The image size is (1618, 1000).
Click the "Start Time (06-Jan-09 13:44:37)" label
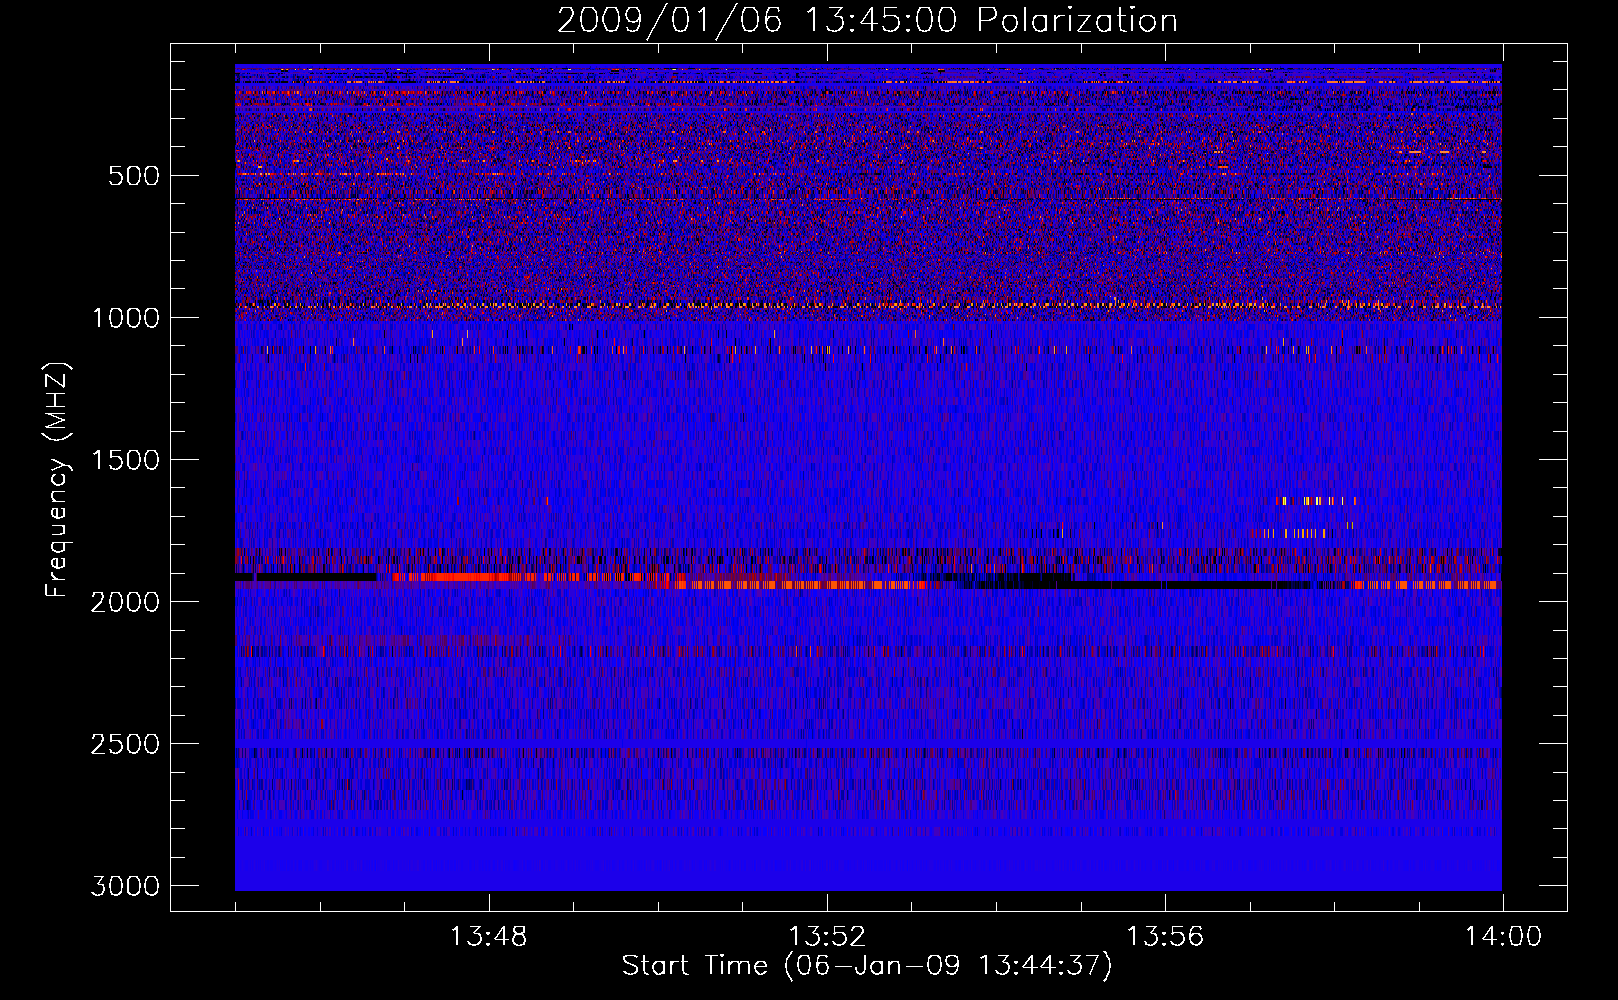[867, 966]
